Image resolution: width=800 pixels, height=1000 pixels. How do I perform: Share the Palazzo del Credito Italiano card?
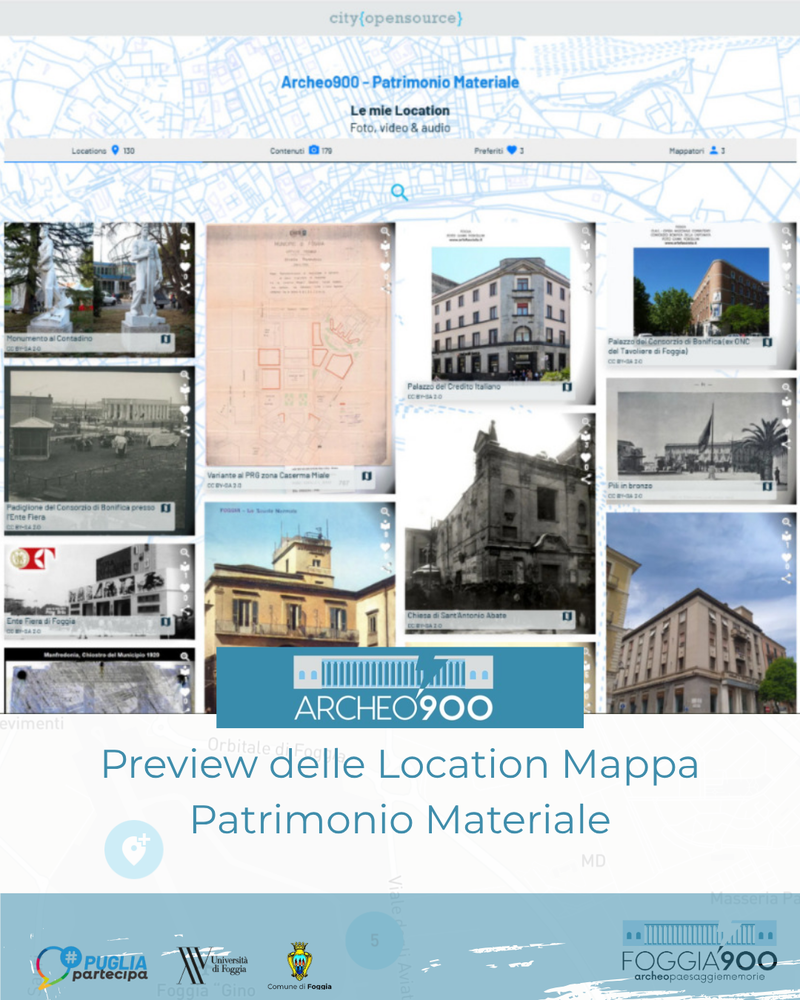[586, 288]
